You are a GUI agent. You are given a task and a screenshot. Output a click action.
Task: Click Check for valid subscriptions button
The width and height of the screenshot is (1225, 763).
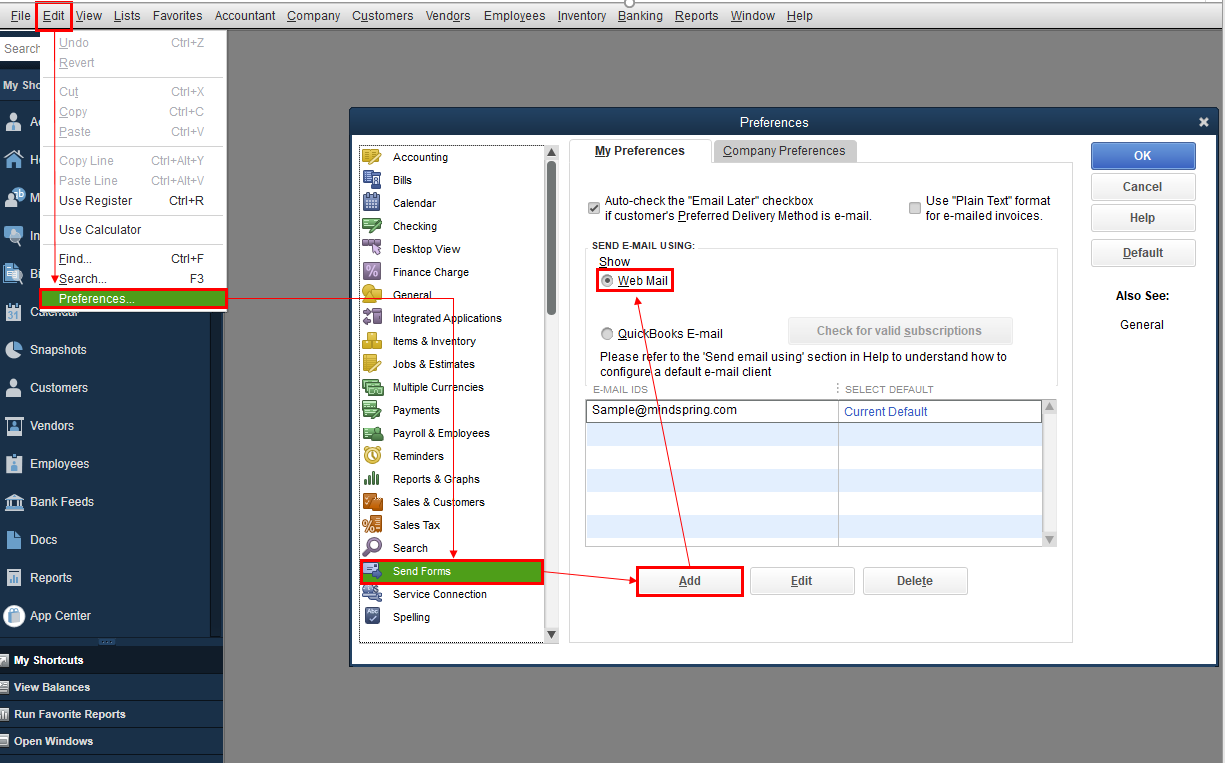[900, 331]
